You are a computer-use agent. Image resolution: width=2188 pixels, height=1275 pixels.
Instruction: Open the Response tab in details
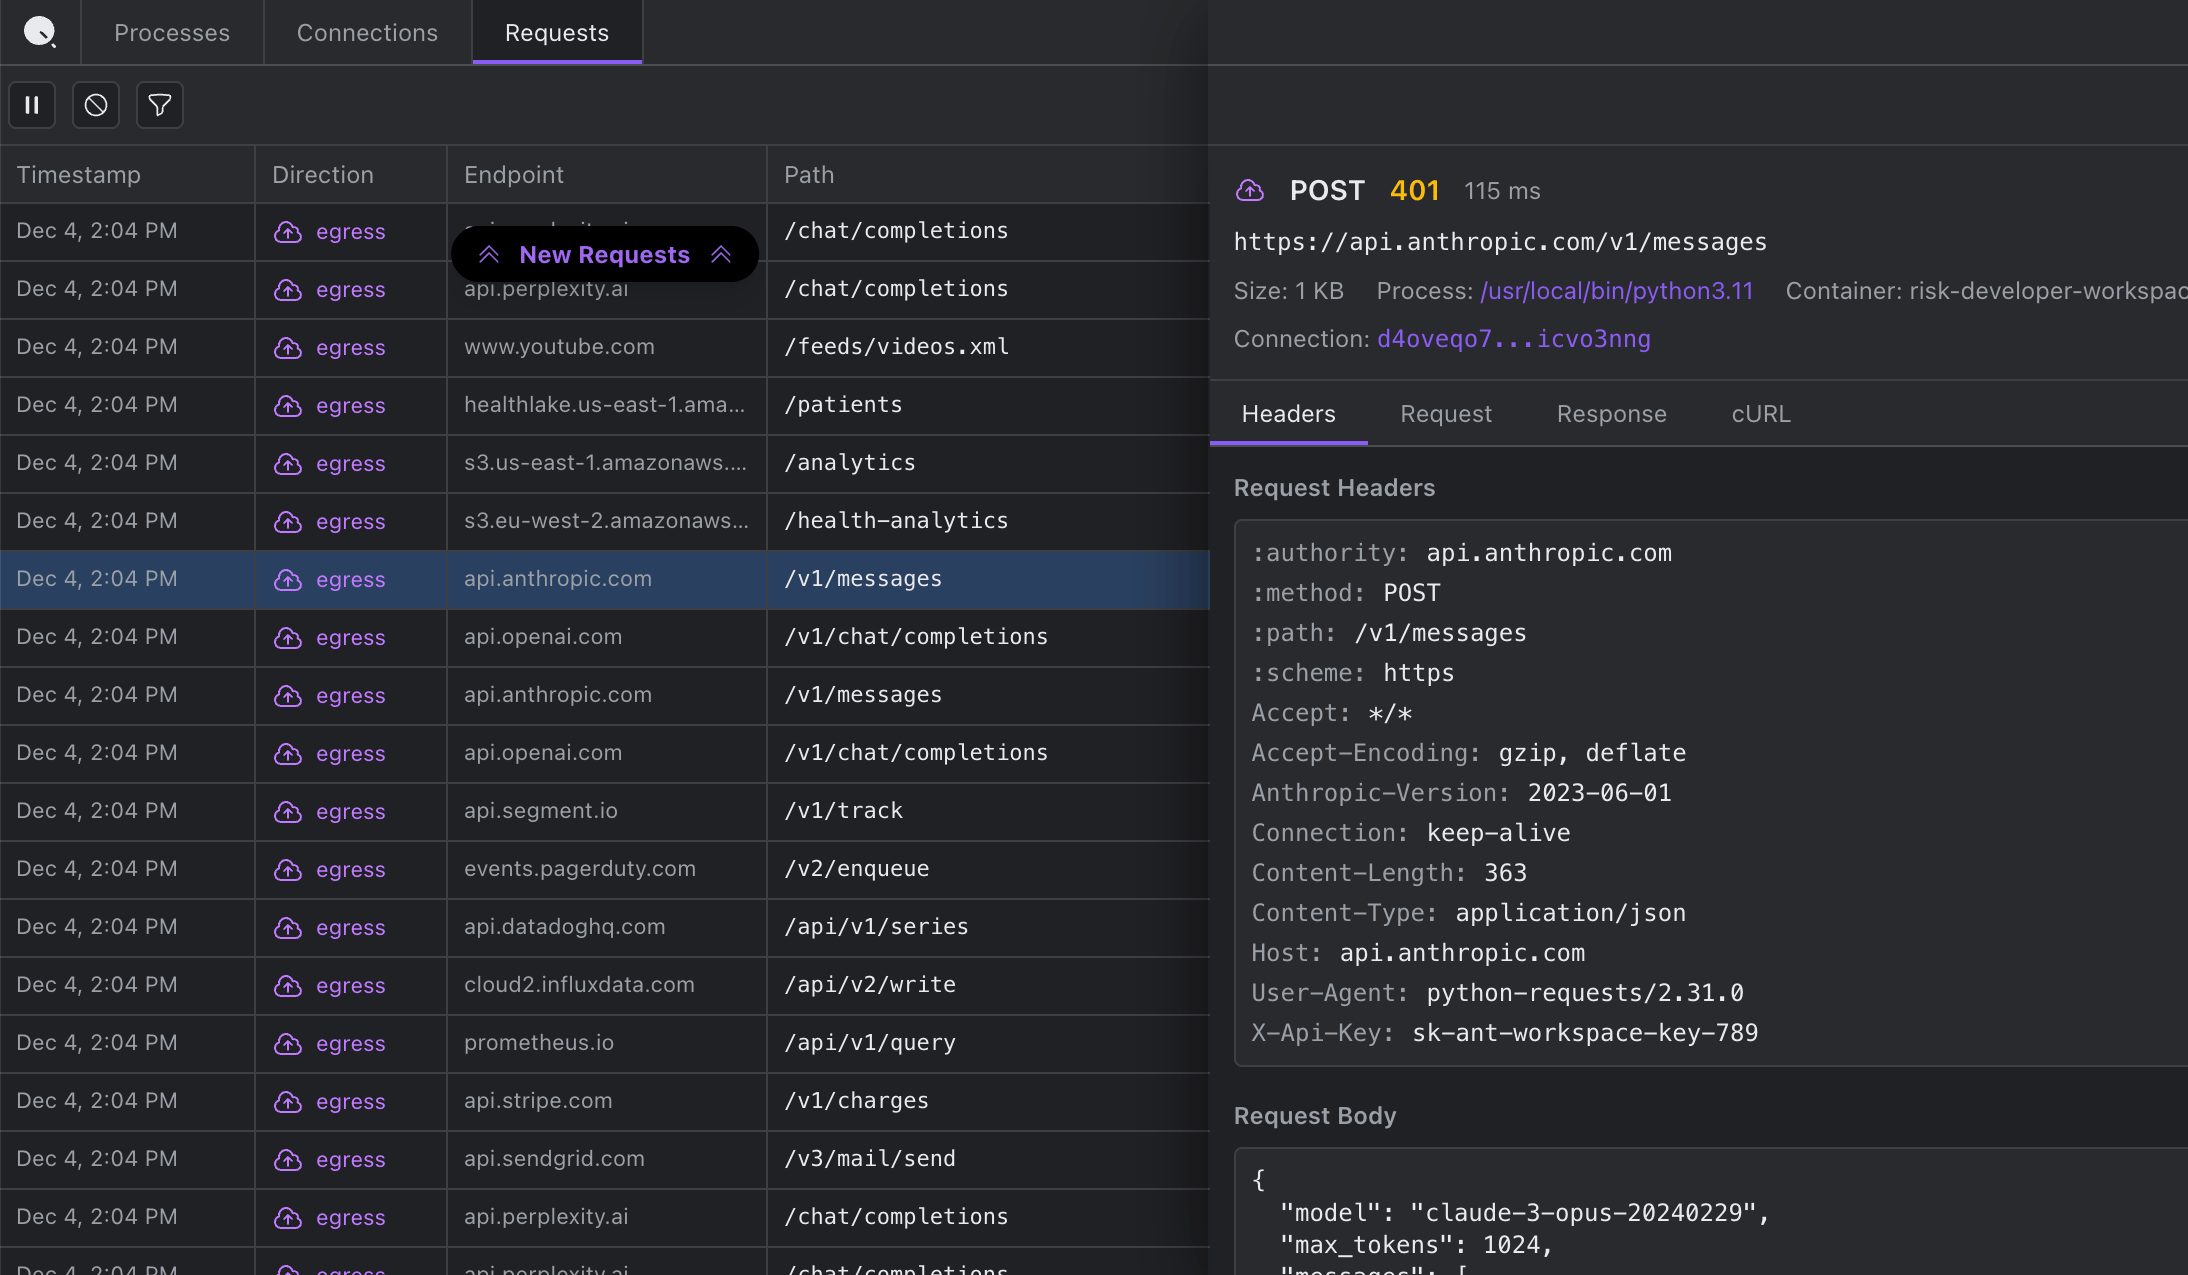[x=1611, y=414]
